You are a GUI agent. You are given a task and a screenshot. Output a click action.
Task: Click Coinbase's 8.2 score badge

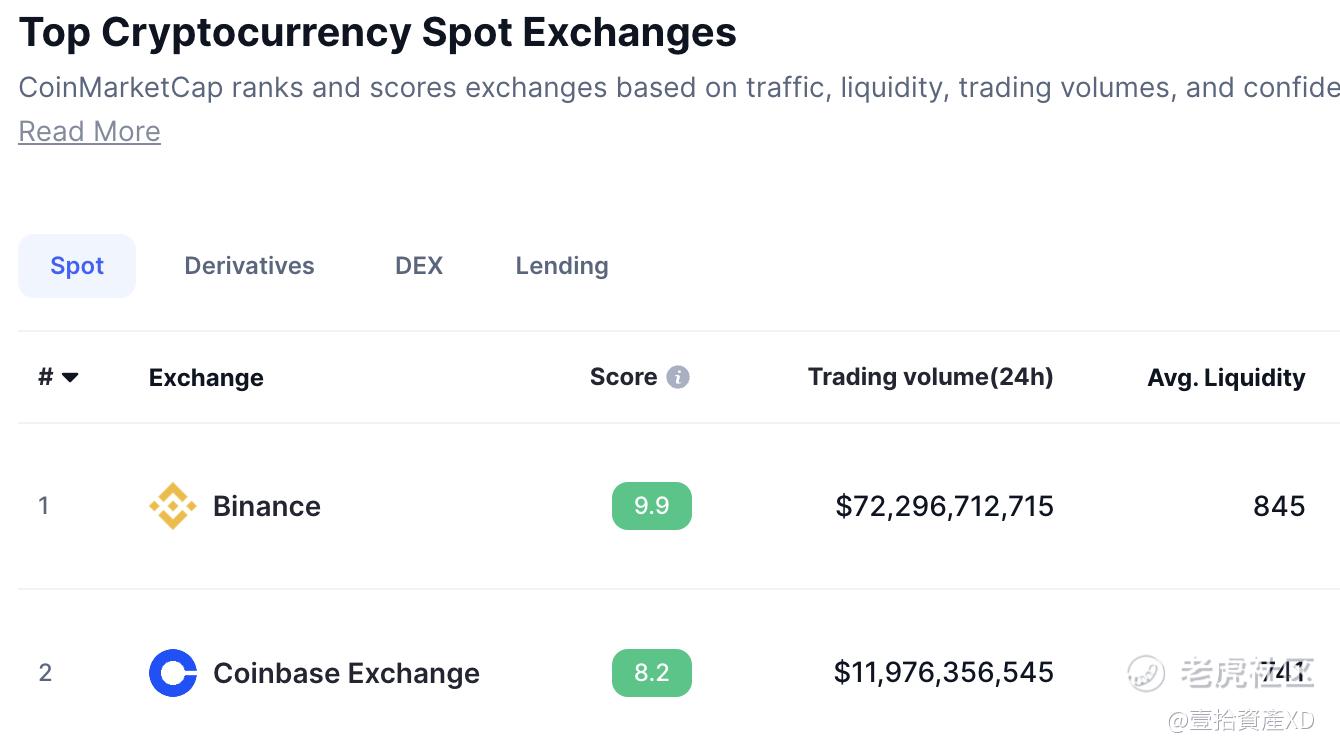tap(652, 673)
